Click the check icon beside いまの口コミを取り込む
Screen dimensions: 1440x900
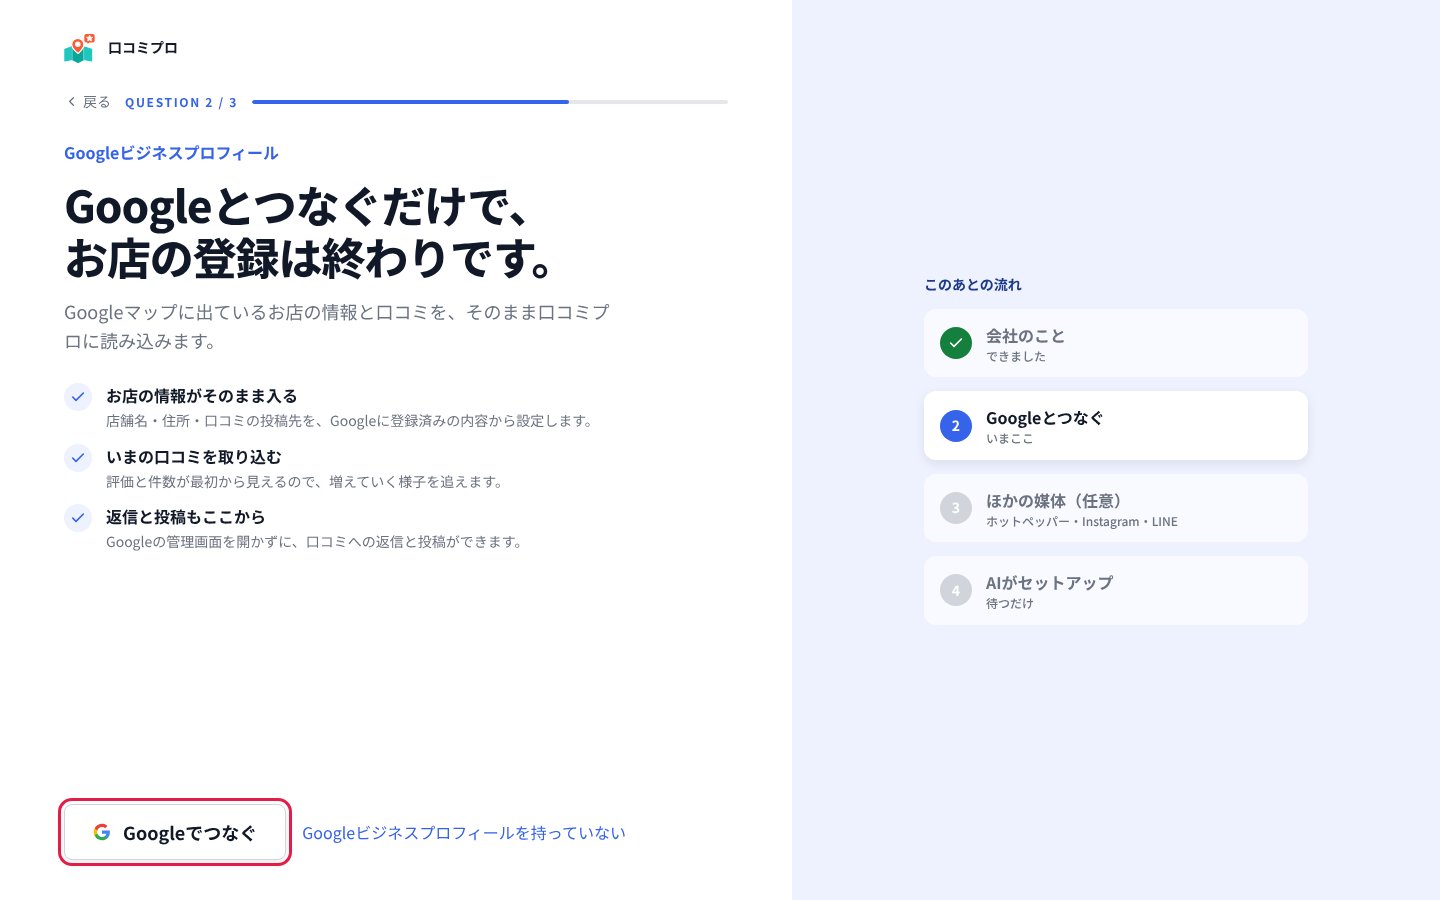click(x=78, y=458)
